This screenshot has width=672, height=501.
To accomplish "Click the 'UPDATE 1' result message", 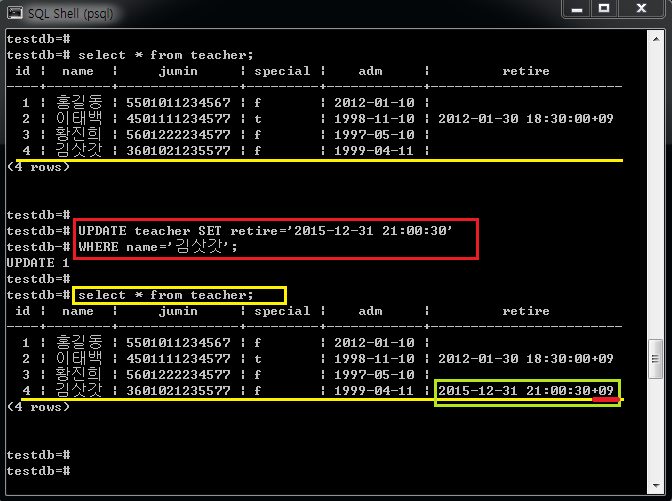I will tap(38, 263).
